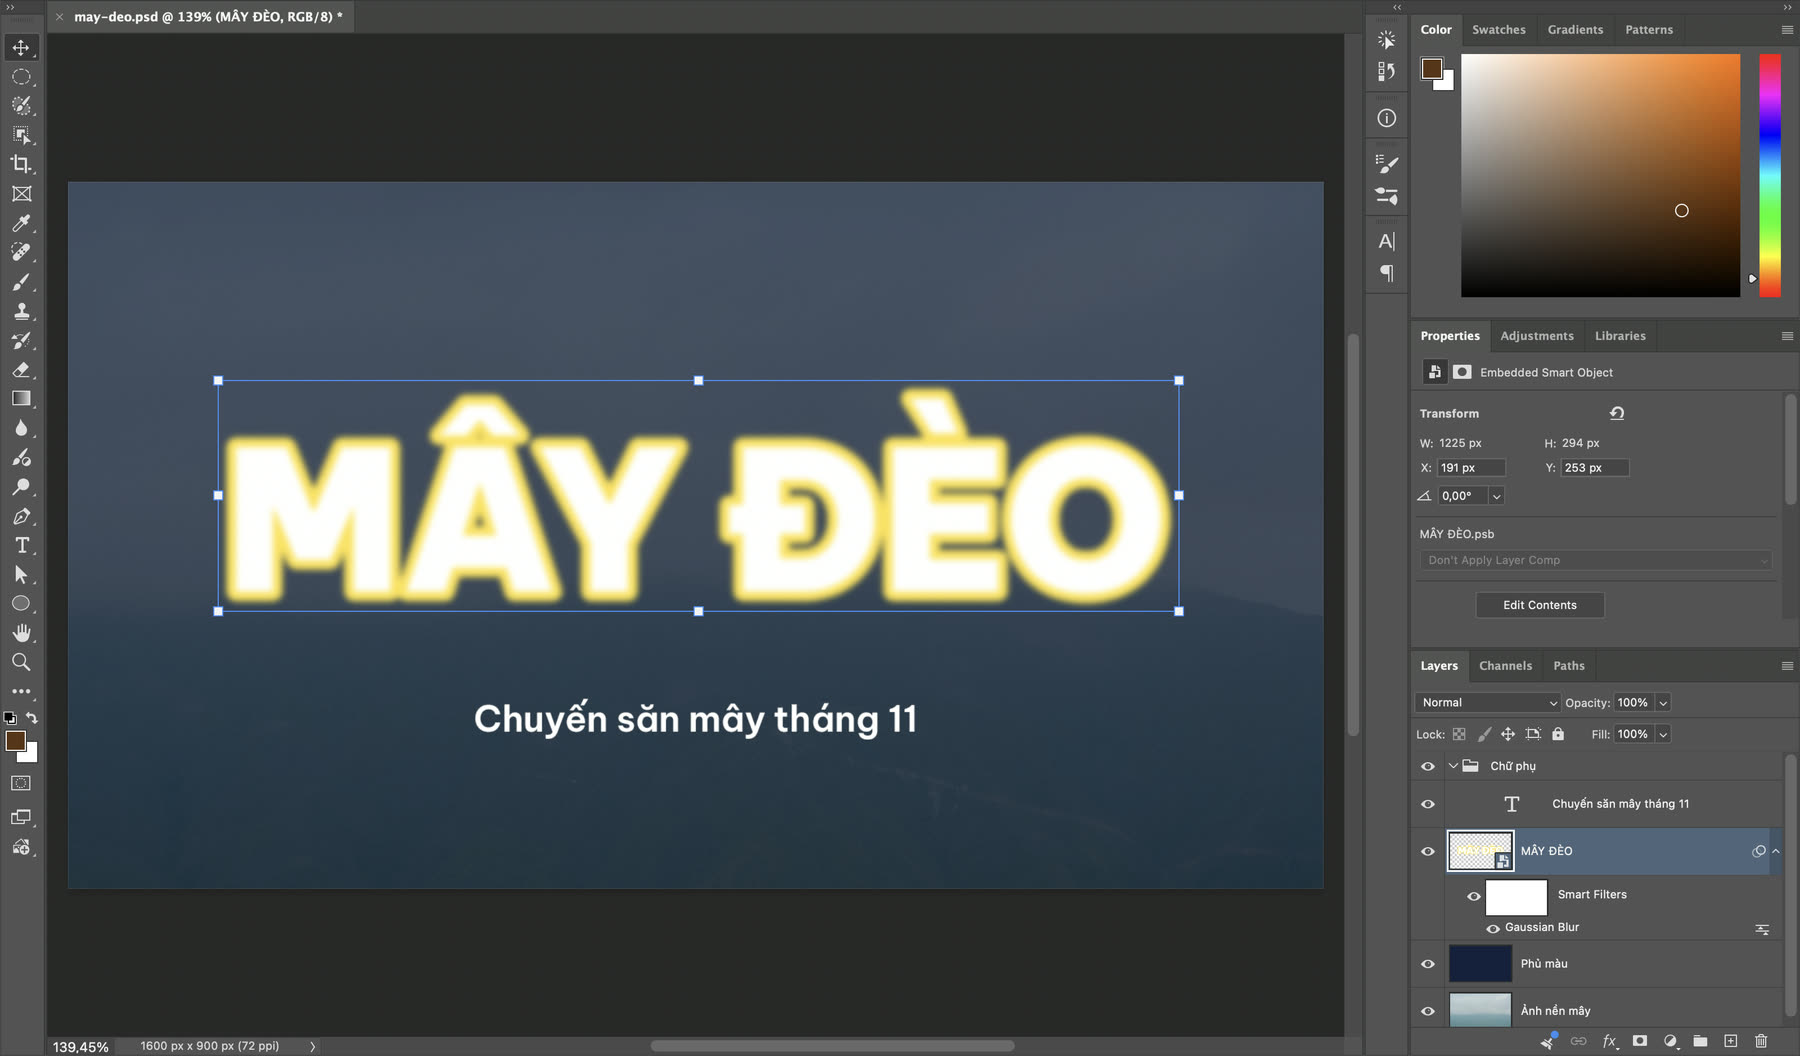Screen dimensions: 1800x1056
Task: Reset the transform in Properties panel
Action: [1617, 413]
